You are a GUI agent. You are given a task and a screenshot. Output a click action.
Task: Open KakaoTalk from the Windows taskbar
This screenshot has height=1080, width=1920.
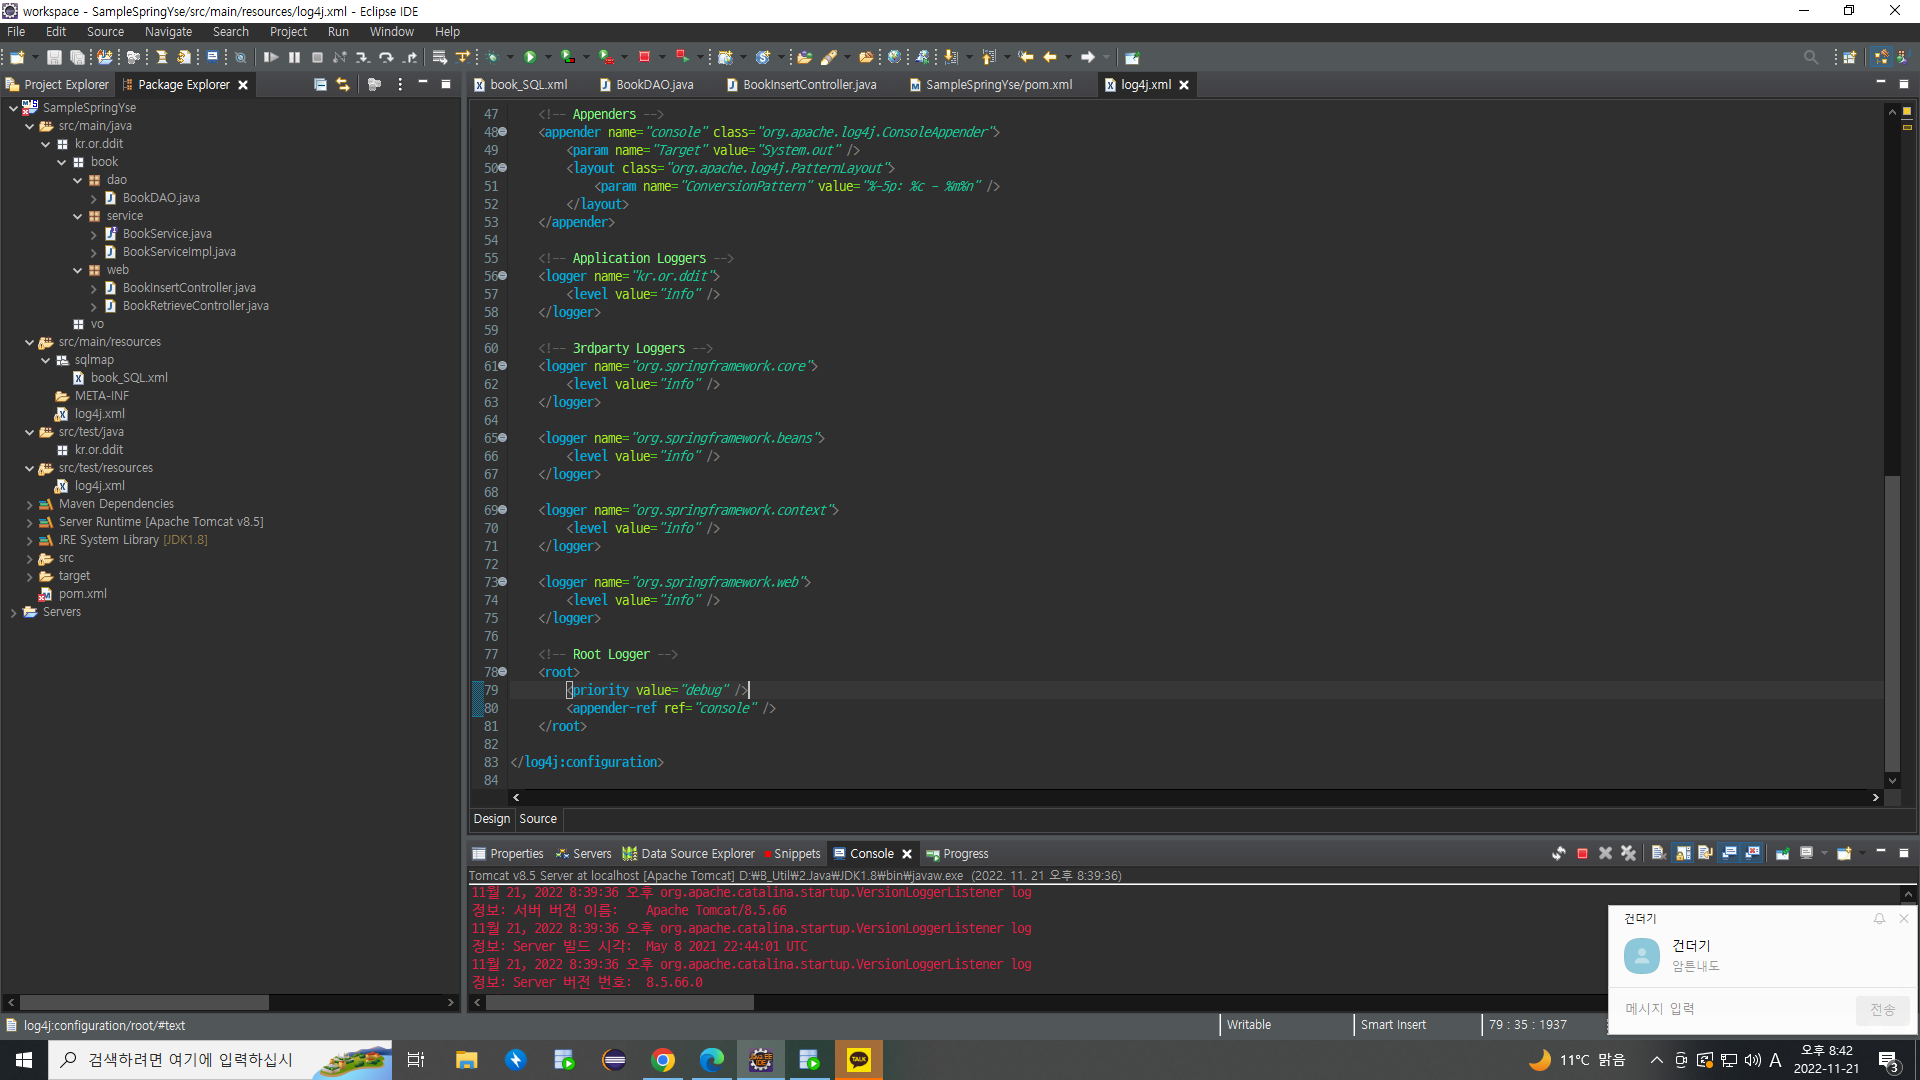[x=859, y=1060]
